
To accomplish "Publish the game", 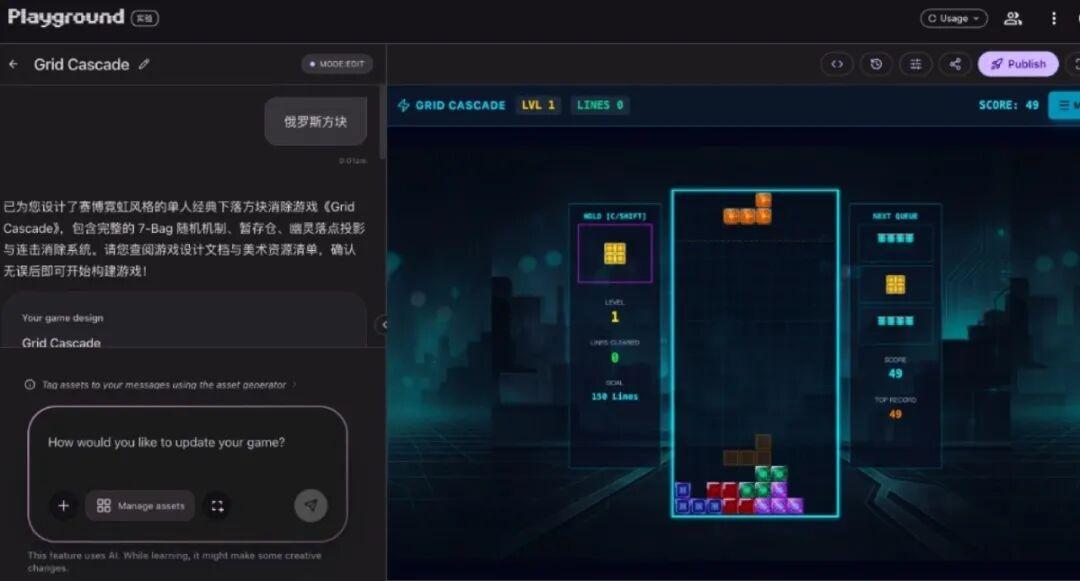I will point(1018,64).
